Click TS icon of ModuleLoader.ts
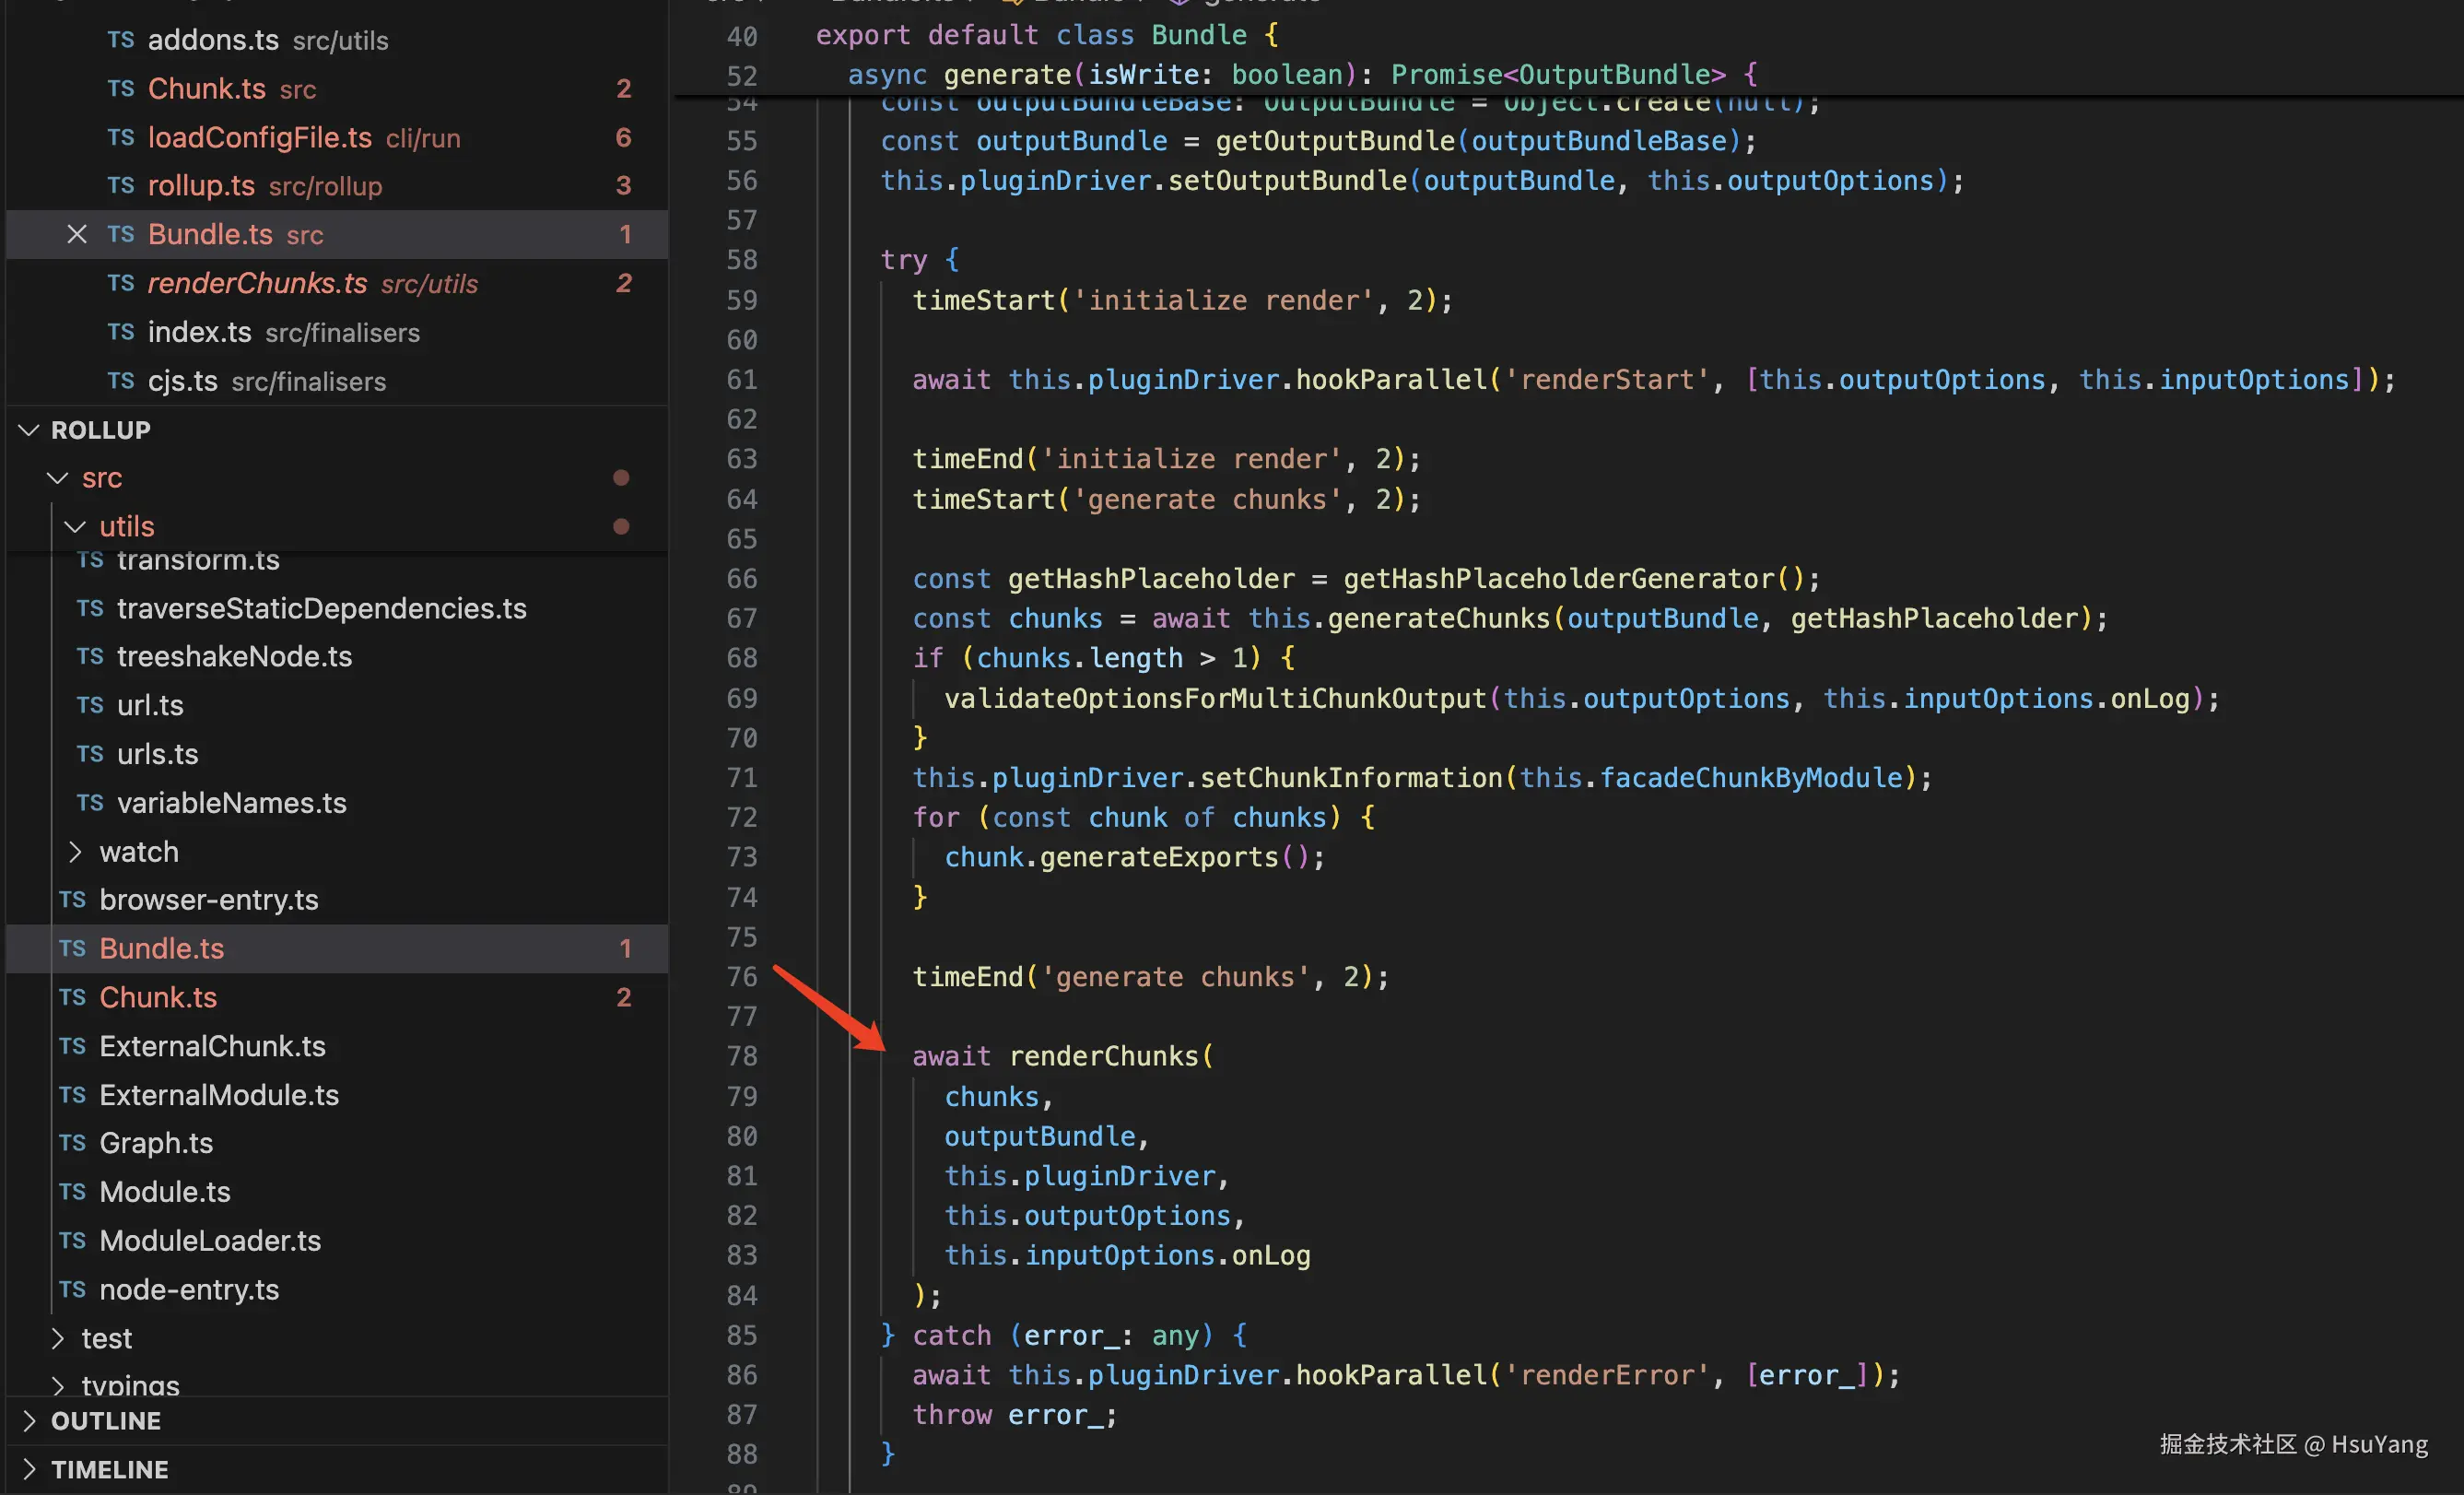 click(x=72, y=1240)
